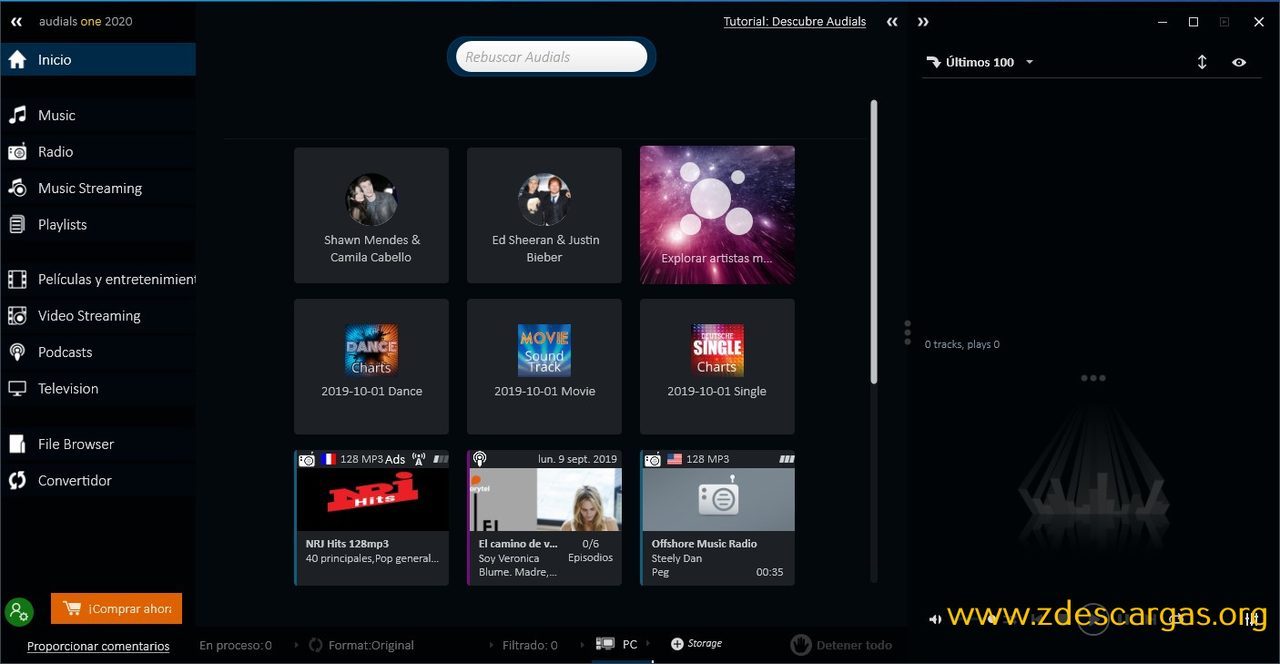Open the Últimos 100 dropdown

click(980, 62)
